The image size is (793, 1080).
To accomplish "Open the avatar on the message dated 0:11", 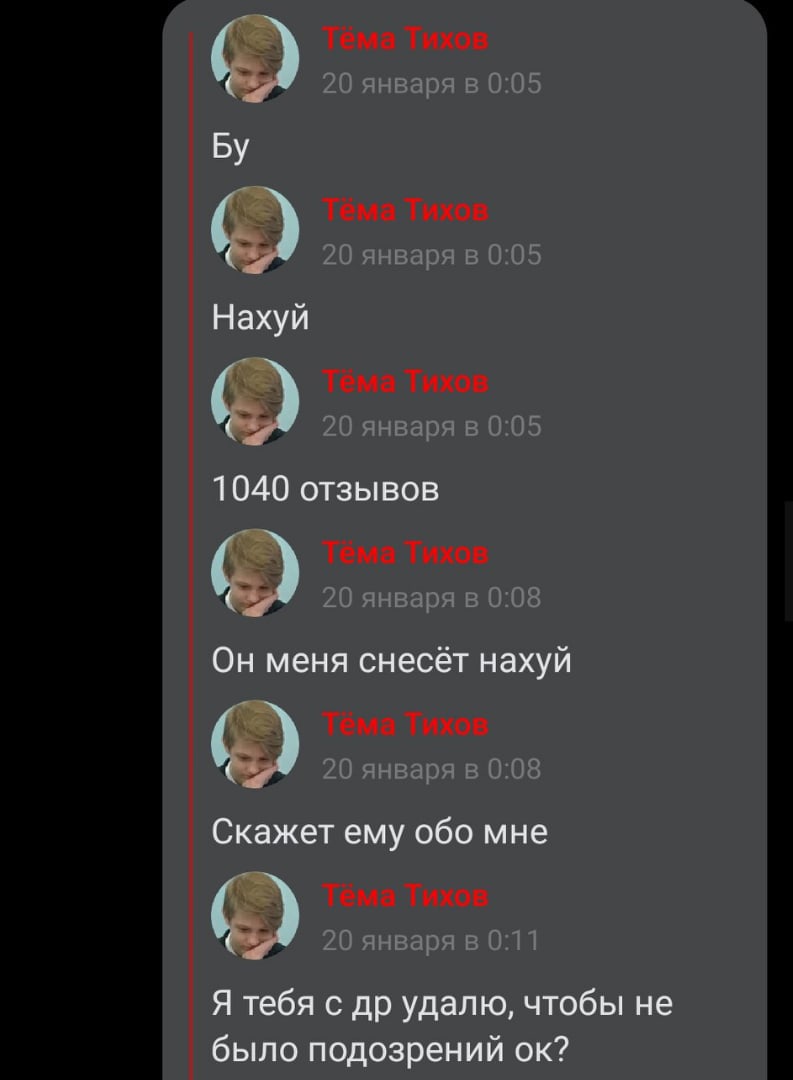I will point(255,916).
